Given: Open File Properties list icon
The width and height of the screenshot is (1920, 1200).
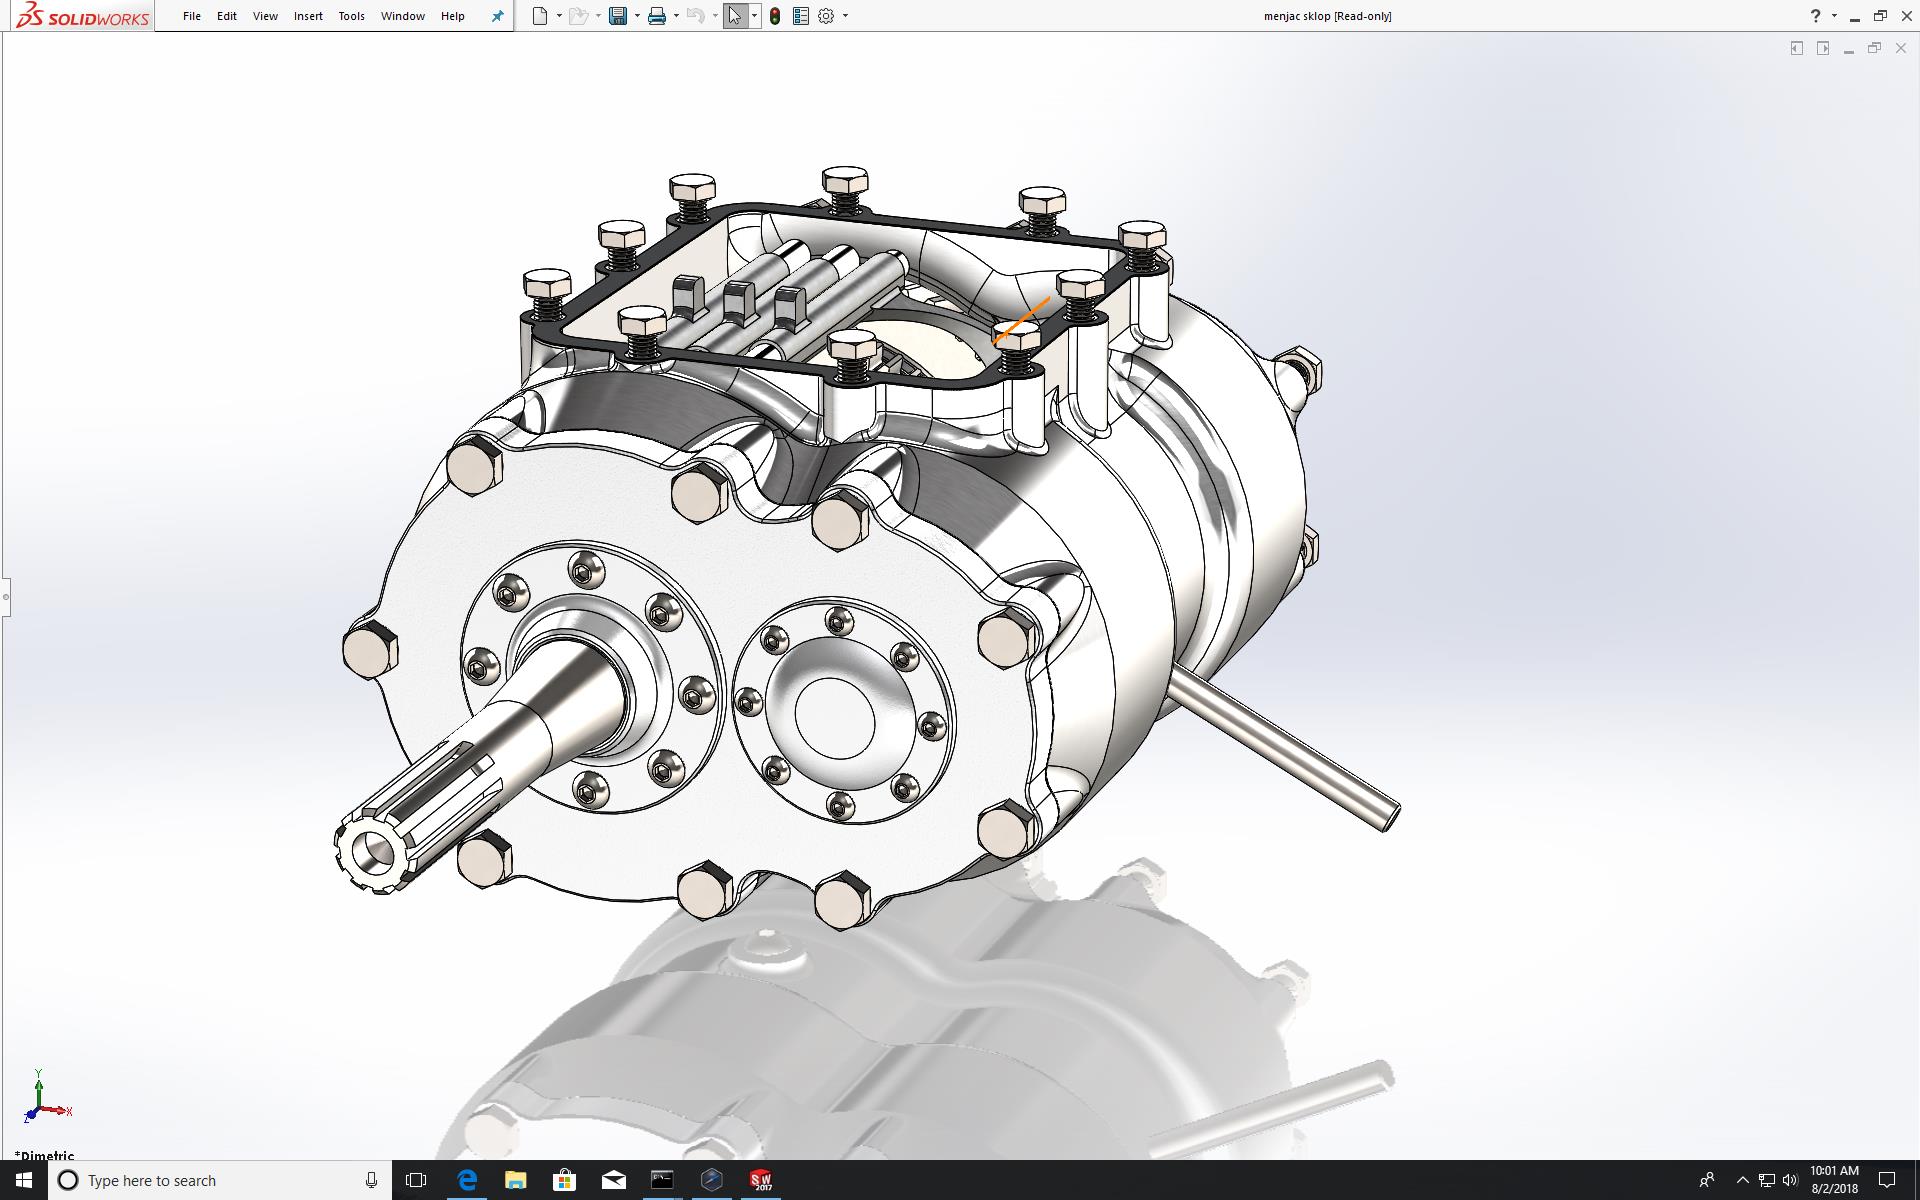Looking at the screenshot, I should [x=800, y=16].
